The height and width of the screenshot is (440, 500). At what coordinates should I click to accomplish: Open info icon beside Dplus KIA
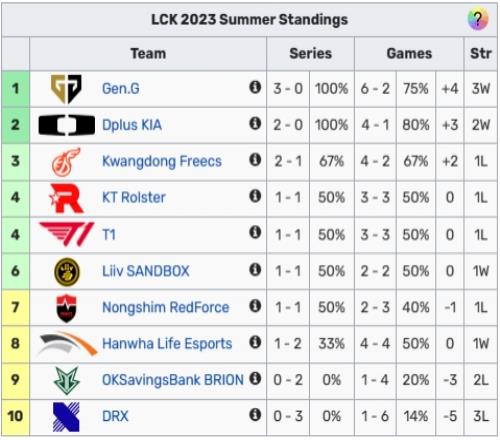pos(255,124)
